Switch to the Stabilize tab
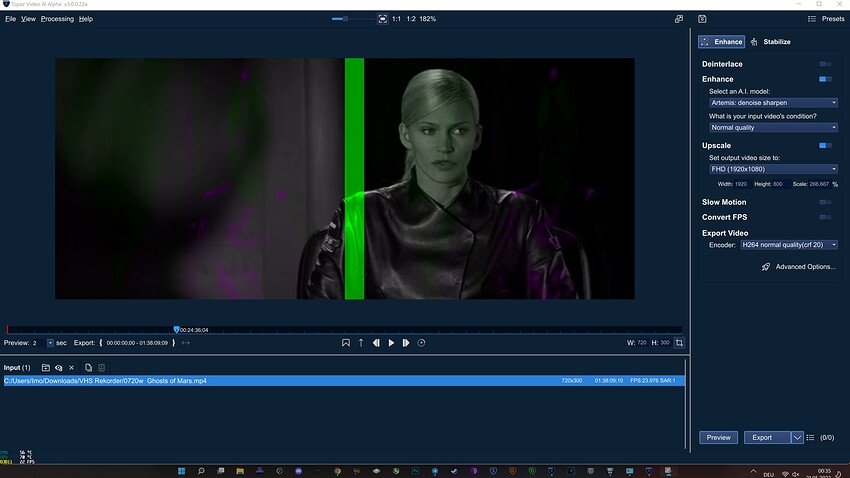 [771, 42]
